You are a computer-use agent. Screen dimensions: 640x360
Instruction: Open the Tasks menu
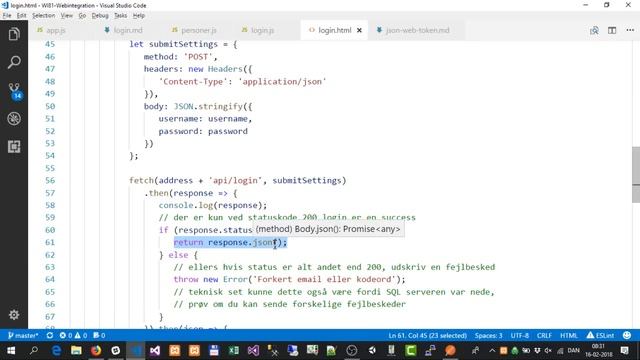point(120,16)
